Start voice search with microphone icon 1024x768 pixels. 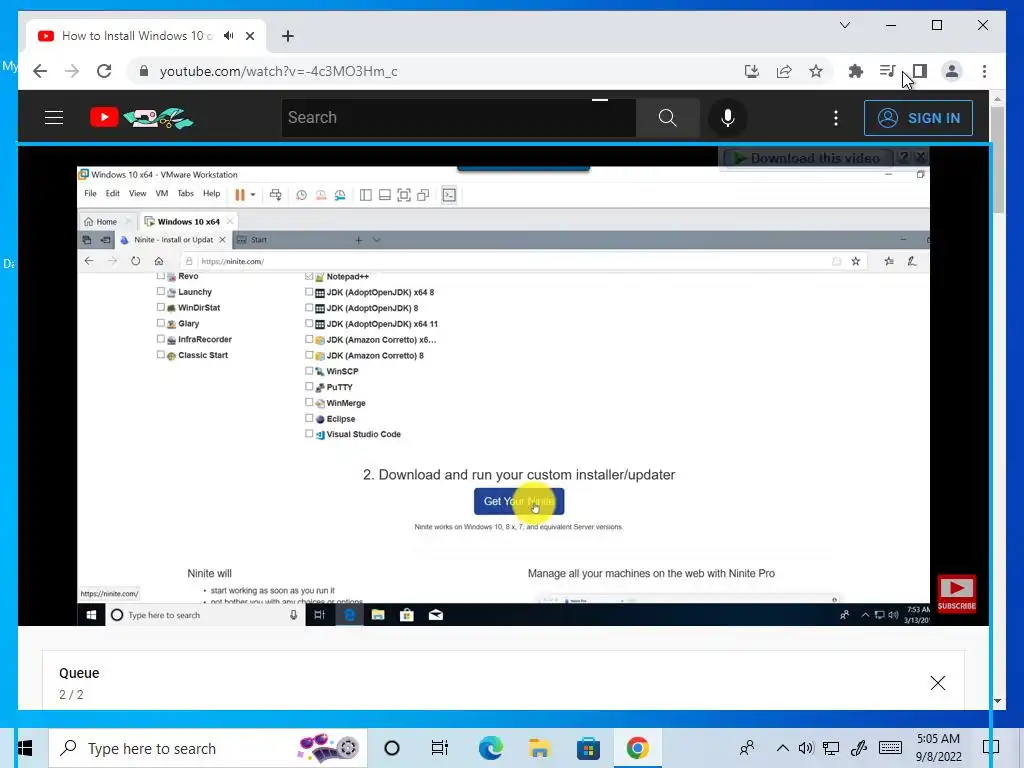click(728, 118)
